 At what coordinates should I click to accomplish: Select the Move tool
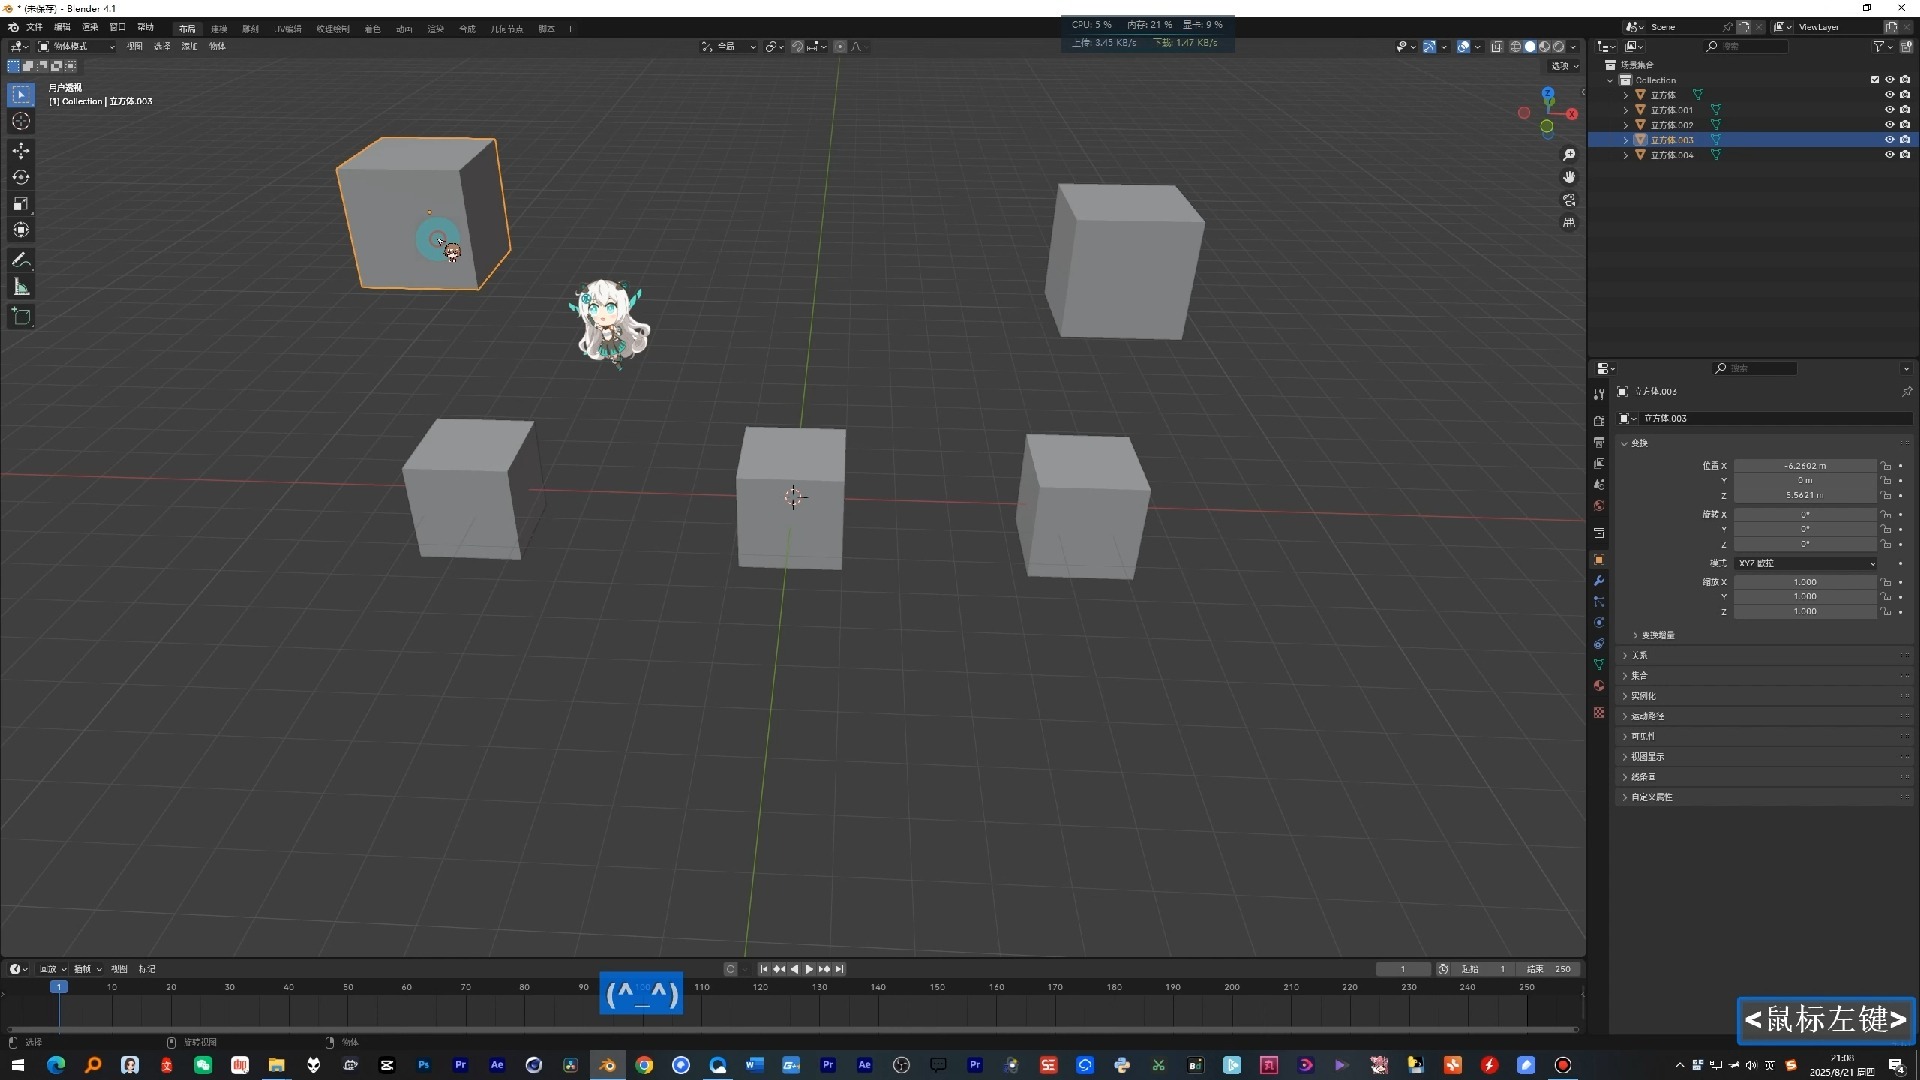(x=21, y=151)
